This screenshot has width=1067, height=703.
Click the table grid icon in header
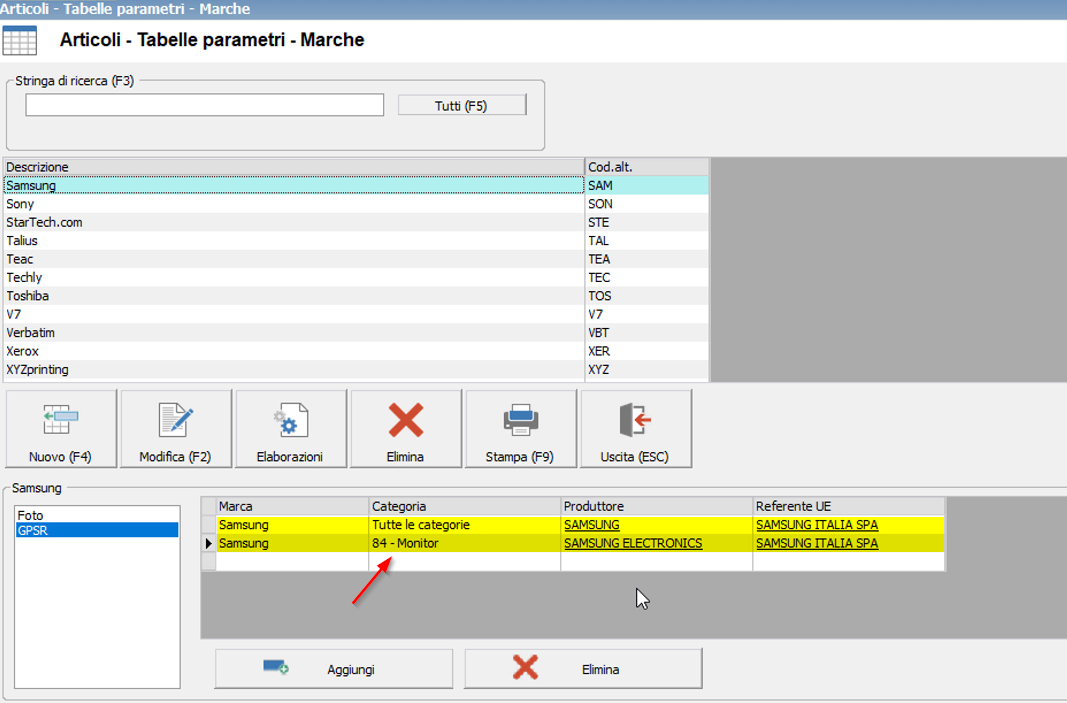20,41
